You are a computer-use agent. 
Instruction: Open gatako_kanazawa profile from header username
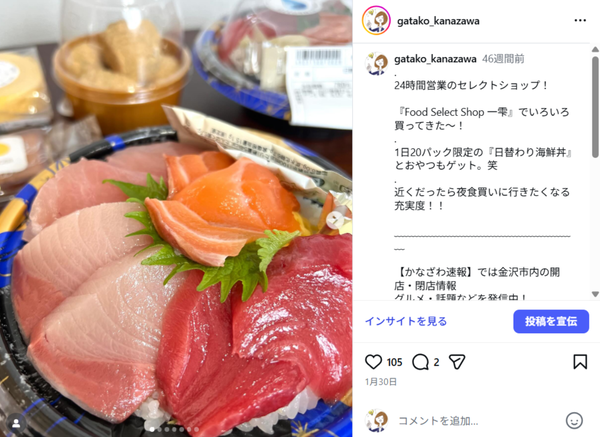pyautogui.click(x=438, y=21)
